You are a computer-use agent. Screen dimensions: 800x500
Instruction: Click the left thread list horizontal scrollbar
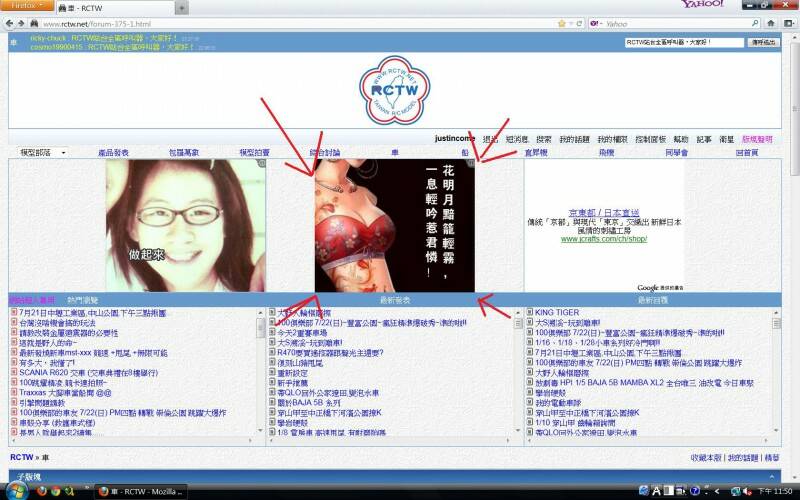click(134, 440)
